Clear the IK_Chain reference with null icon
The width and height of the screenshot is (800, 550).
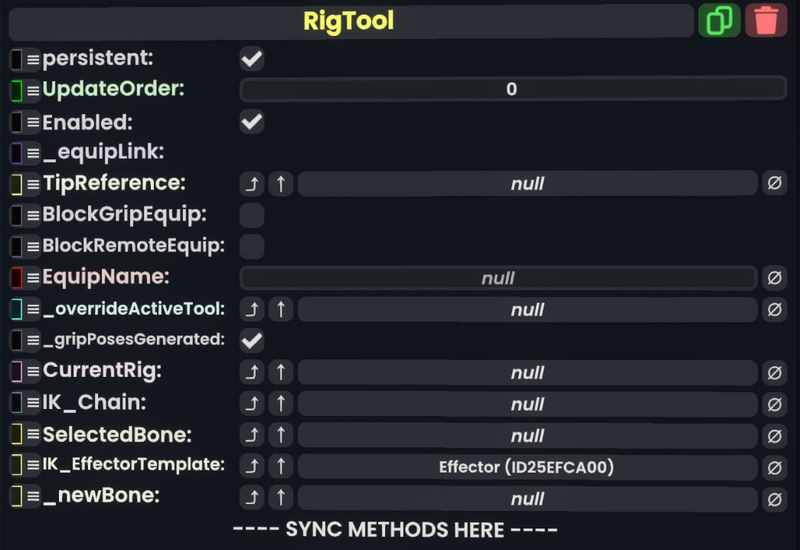tap(774, 404)
